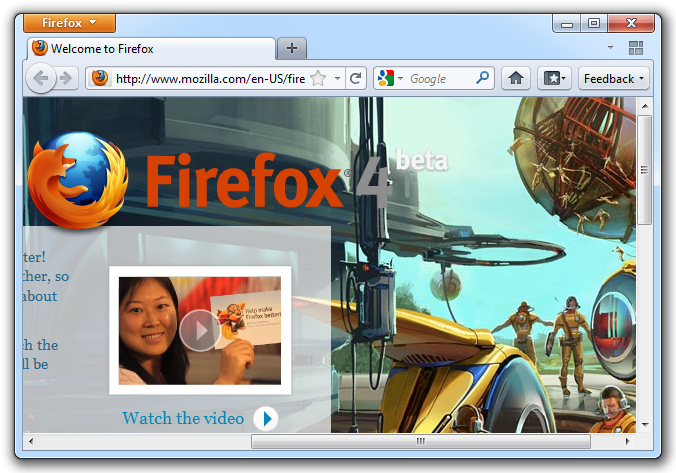The image size is (676, 473).
Task: Click the vertical scrollbar down arrow
Action: click(x=645, y=425)
